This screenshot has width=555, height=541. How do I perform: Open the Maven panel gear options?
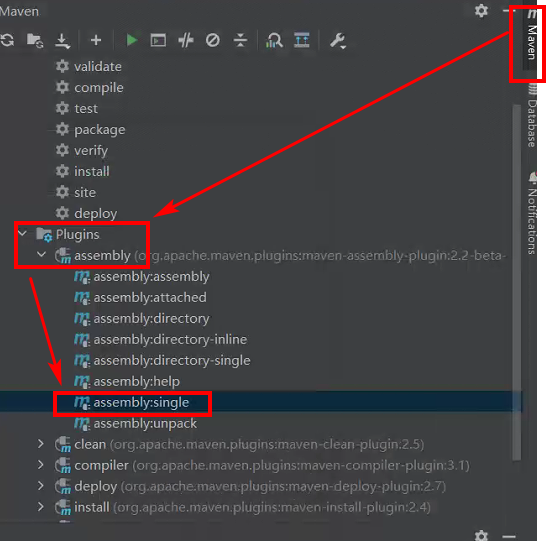click(481, 10)
